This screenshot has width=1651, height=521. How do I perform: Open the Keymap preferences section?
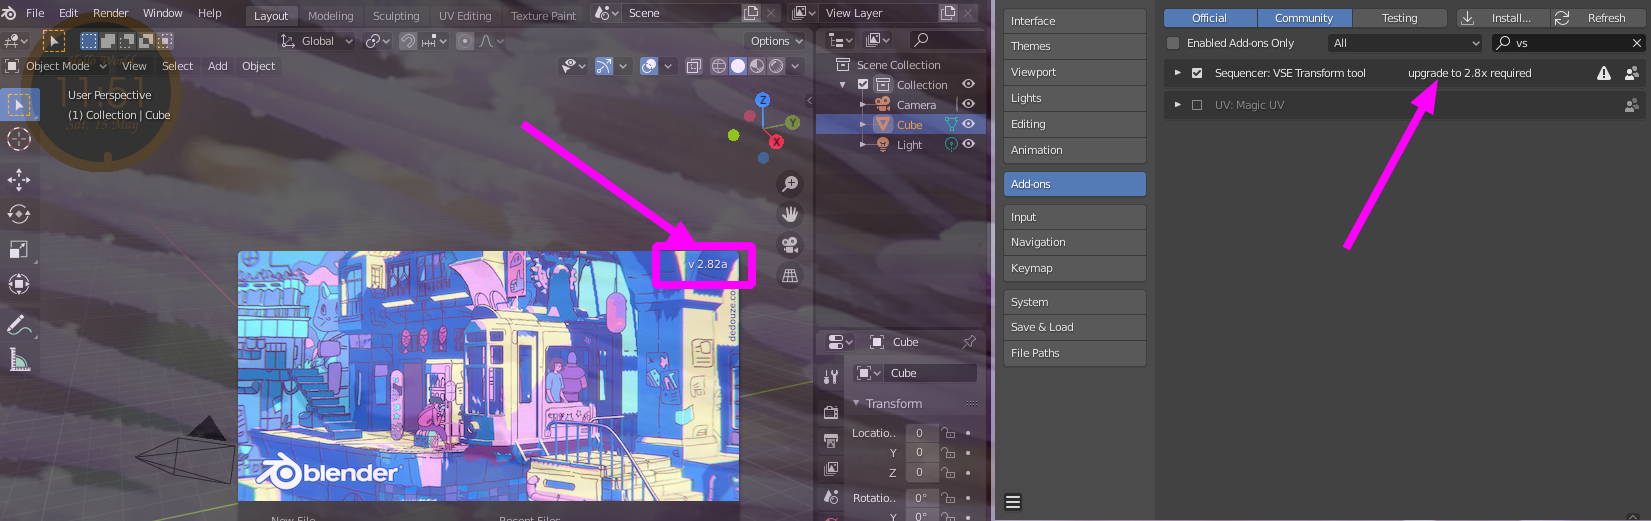point(1074,268)
